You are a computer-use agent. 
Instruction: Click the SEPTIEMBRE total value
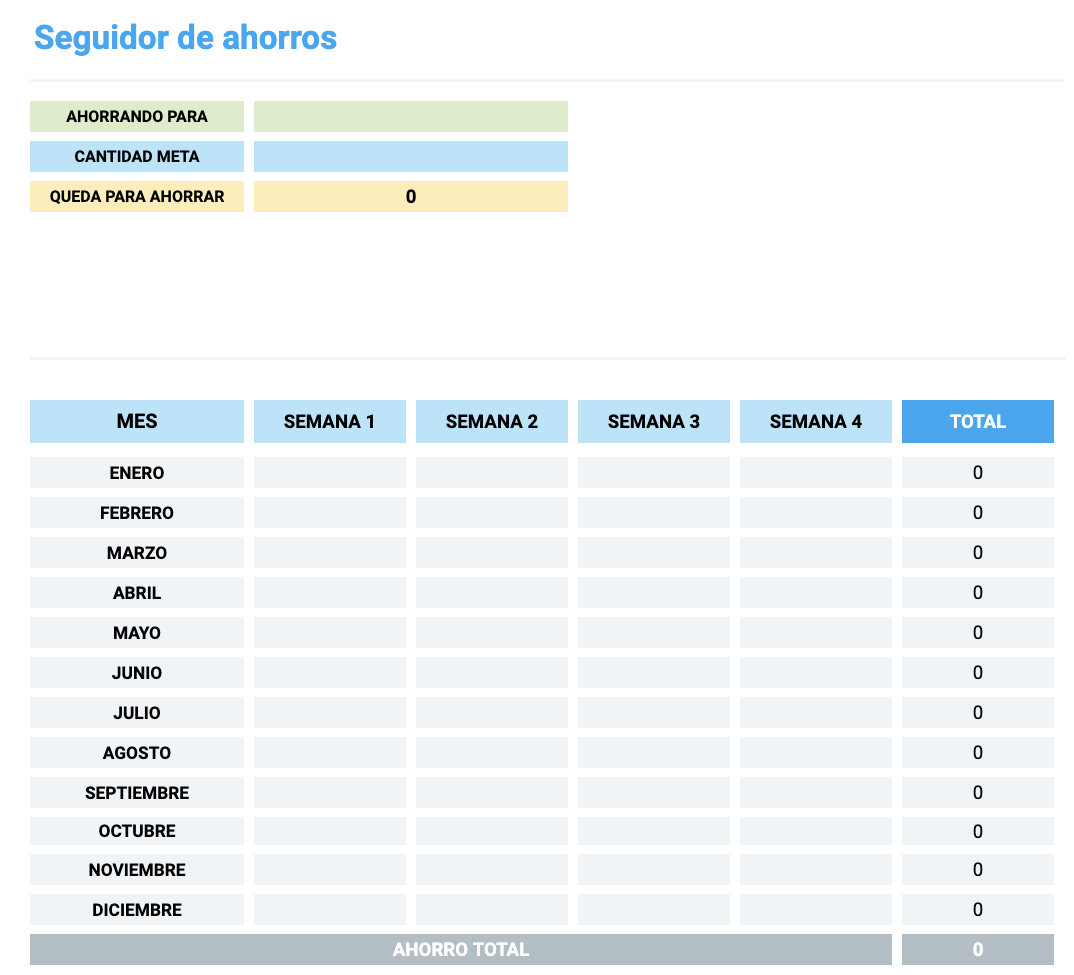click(977, 793)
